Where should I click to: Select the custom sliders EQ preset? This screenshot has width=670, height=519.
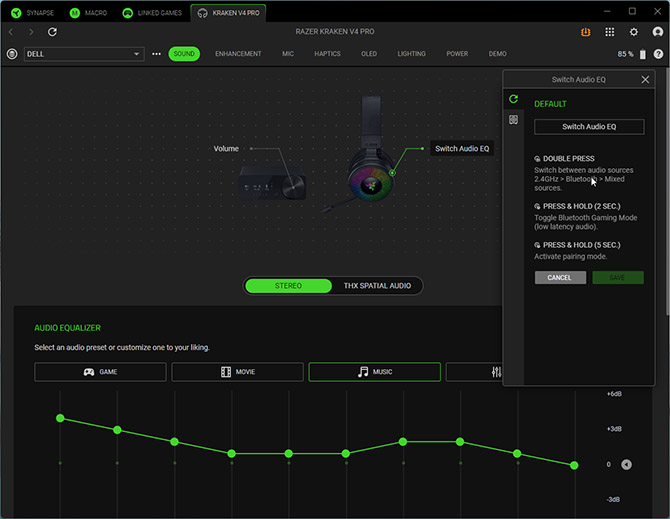pyautogui.click(x=474, y=372)
